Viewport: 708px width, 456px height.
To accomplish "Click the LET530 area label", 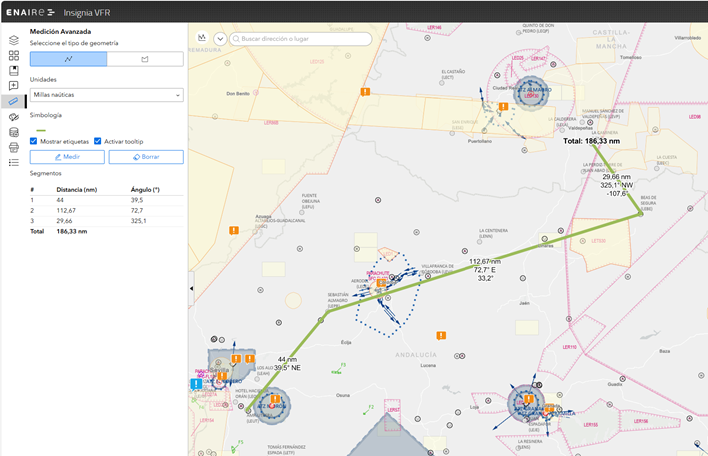I will click(598, 241).
